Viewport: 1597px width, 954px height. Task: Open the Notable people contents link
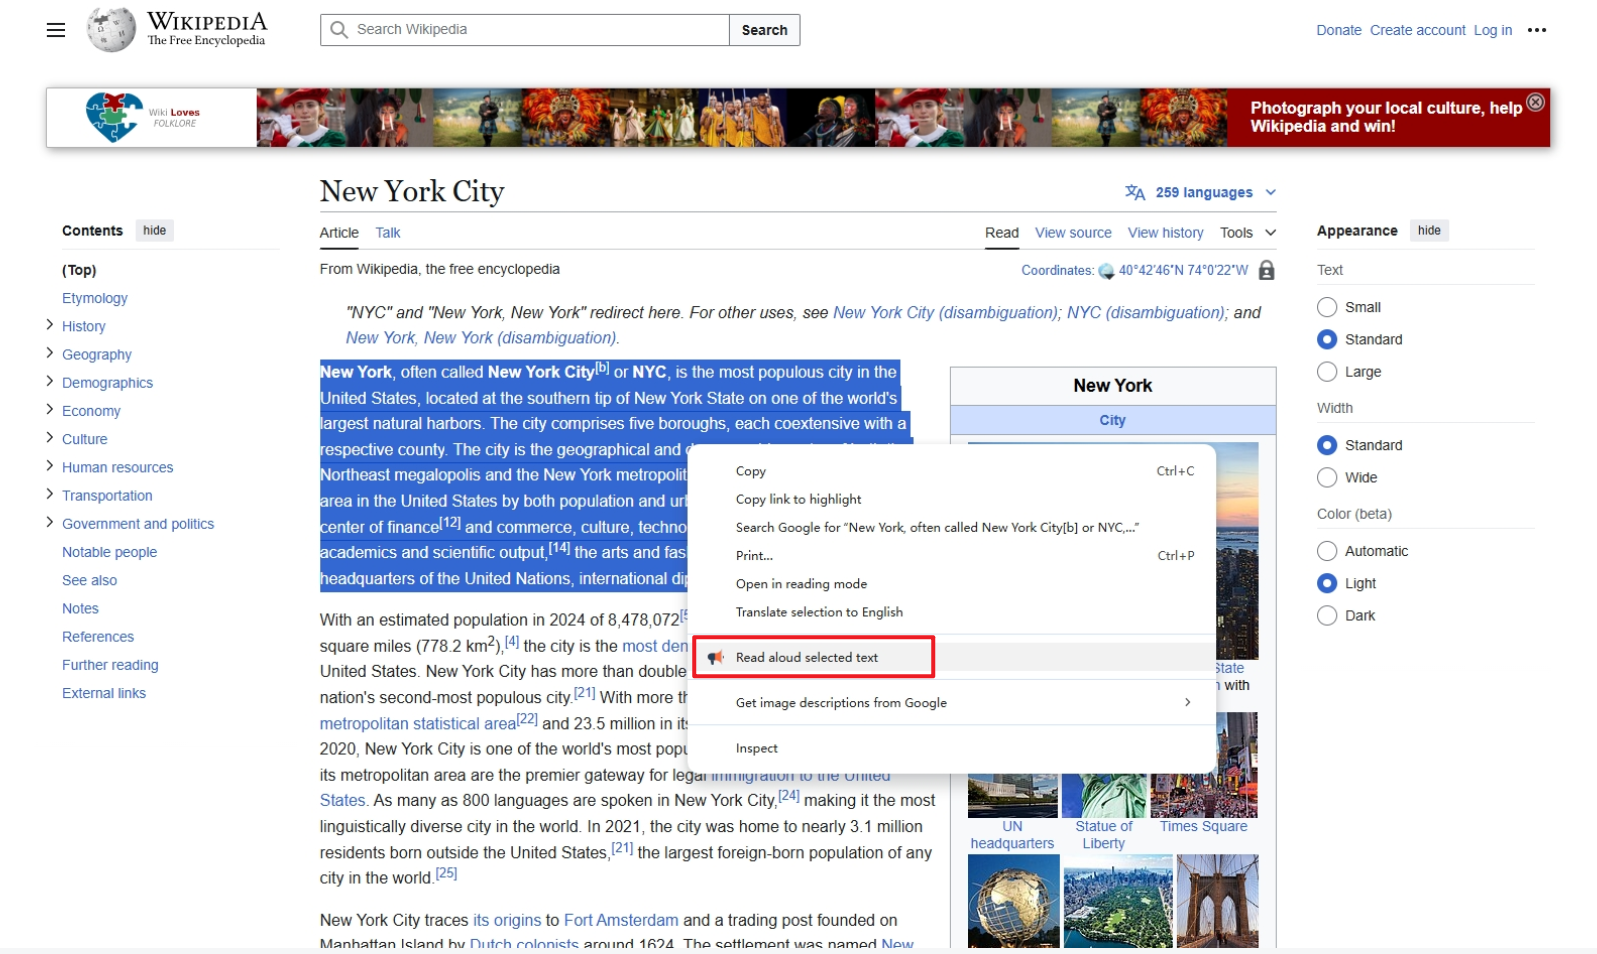click(x=110, y=552)
